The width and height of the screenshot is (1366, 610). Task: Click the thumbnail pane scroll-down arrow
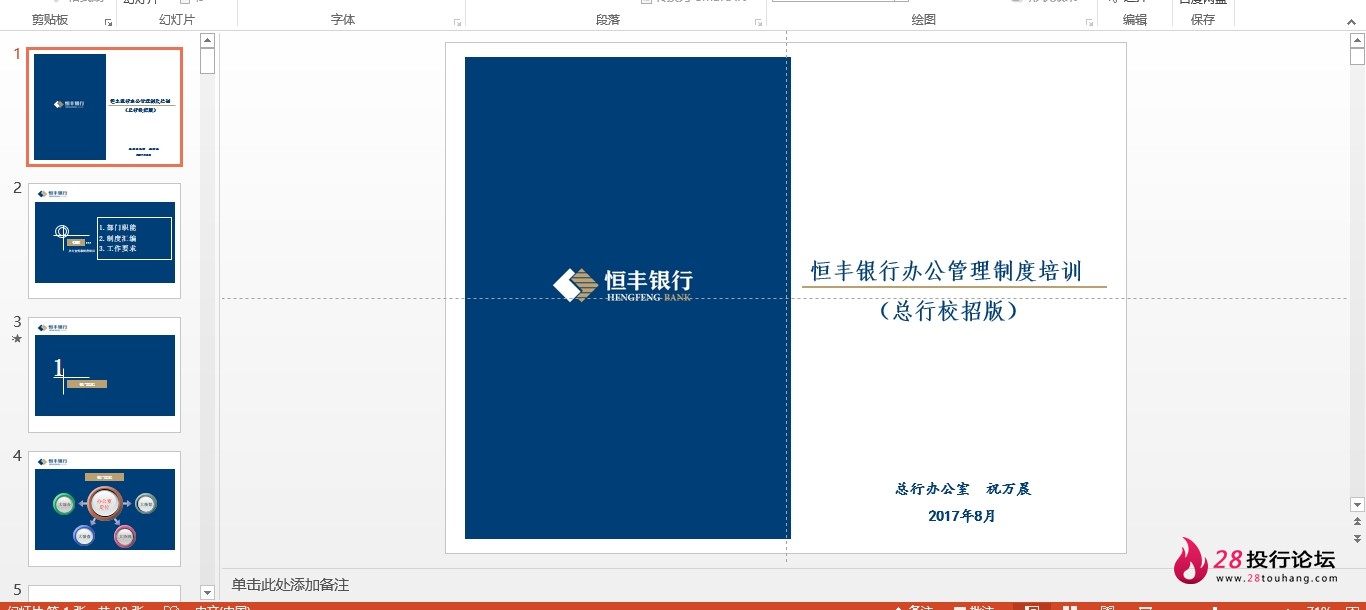(207, 593)
